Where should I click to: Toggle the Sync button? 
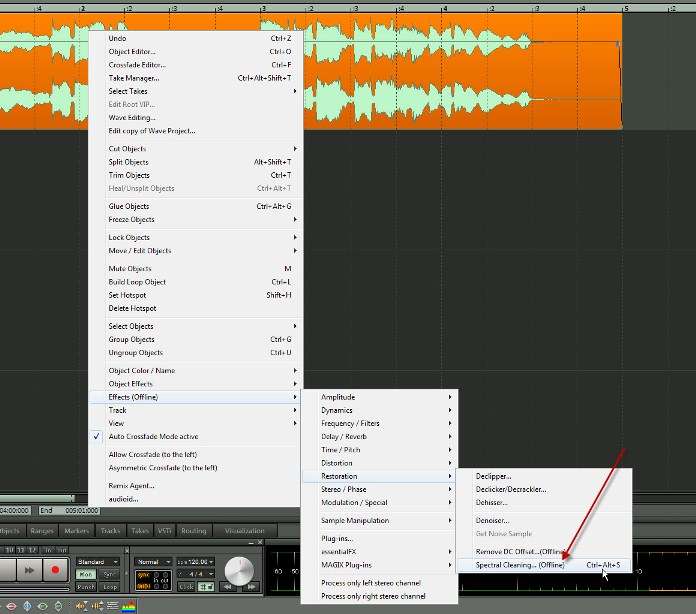(109, 574)
